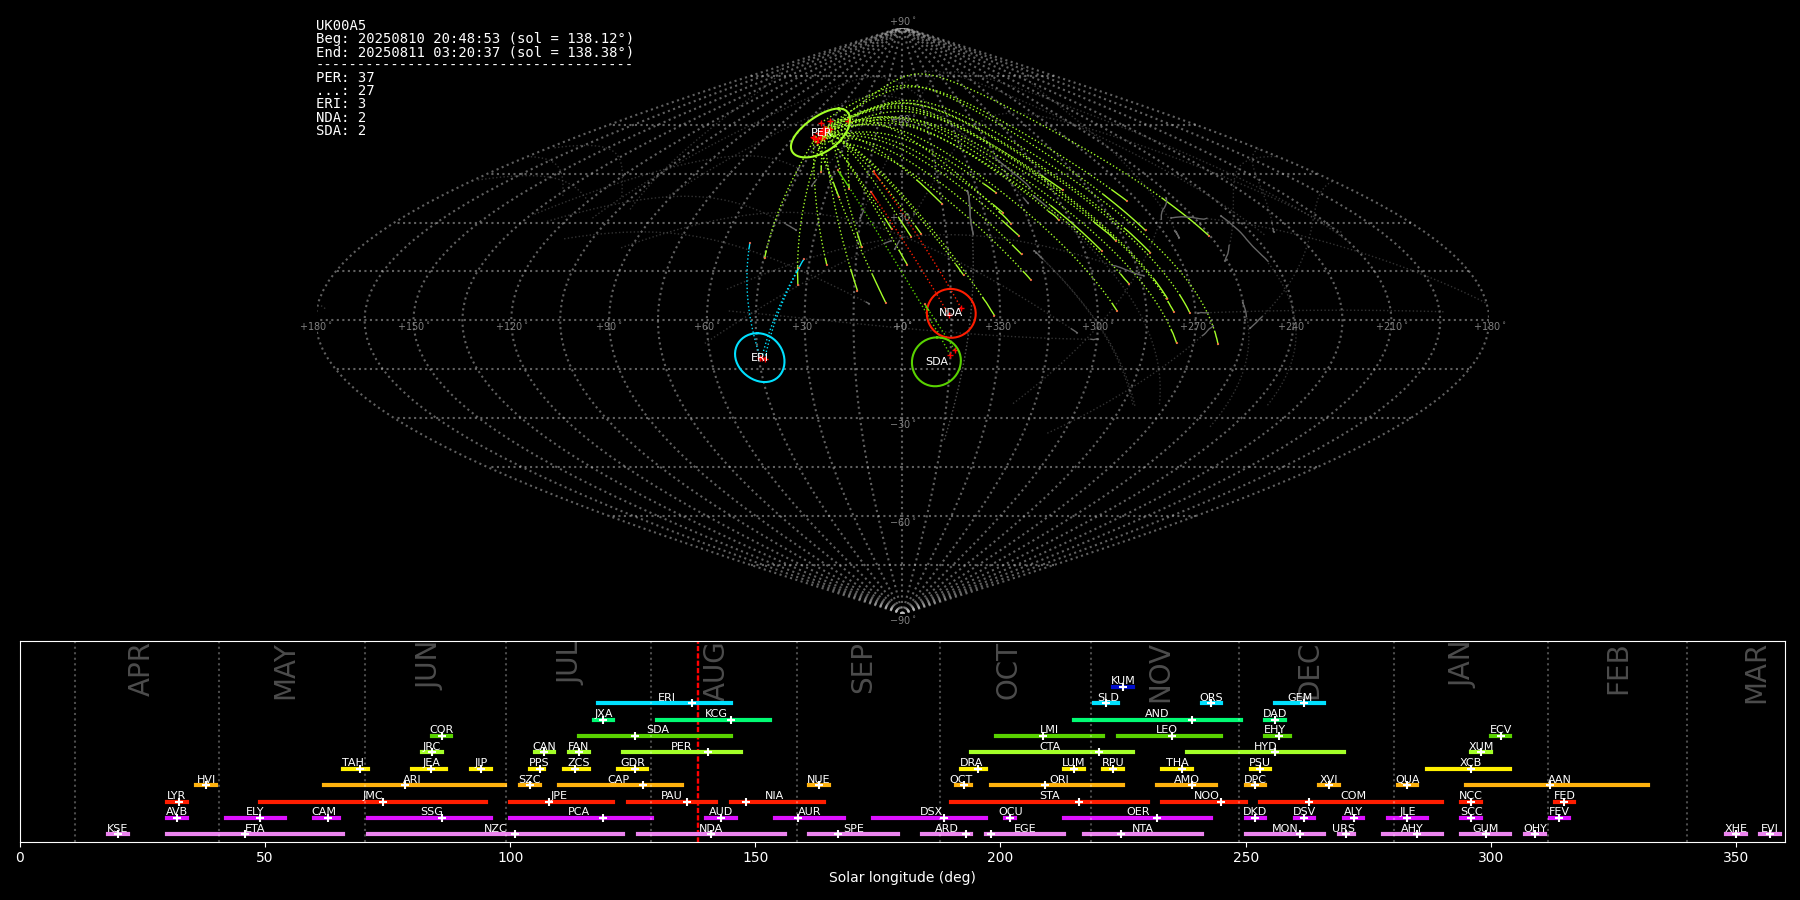The height and width of the screenshot is (900, 1800).
Task: Click the AAN shower bar label
Action: pyautogui.click(x=1560, y=780)
